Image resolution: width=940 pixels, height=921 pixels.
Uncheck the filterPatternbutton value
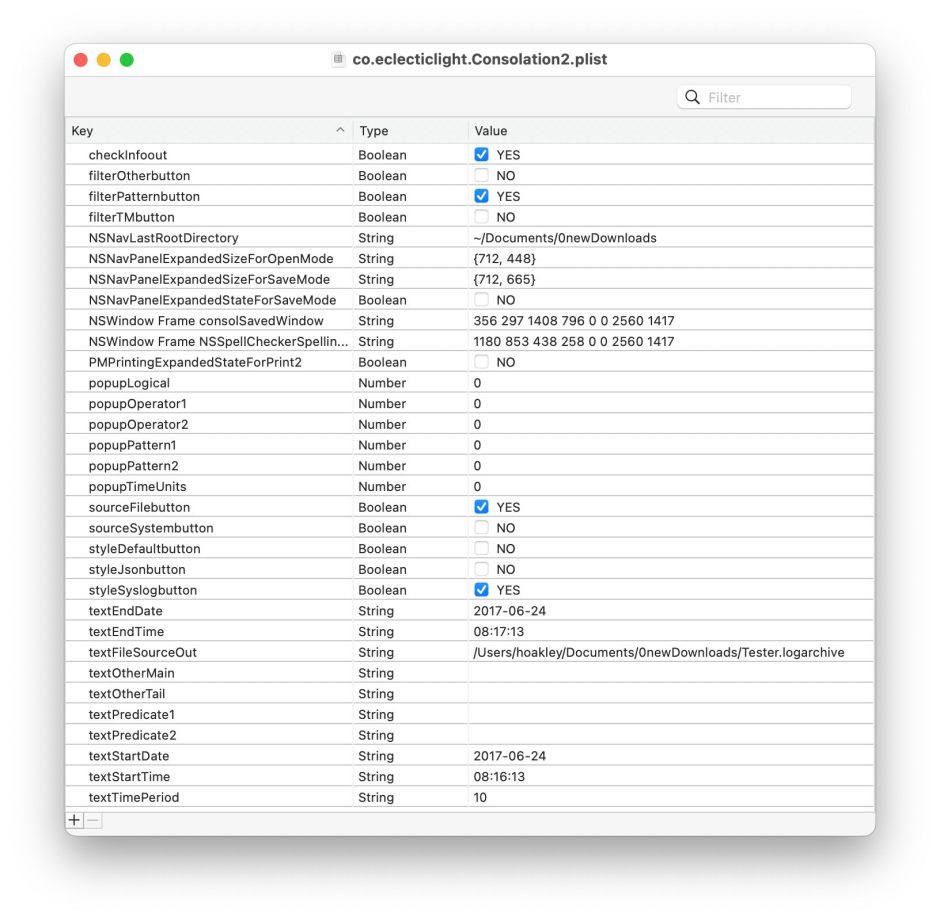point(481,196)
